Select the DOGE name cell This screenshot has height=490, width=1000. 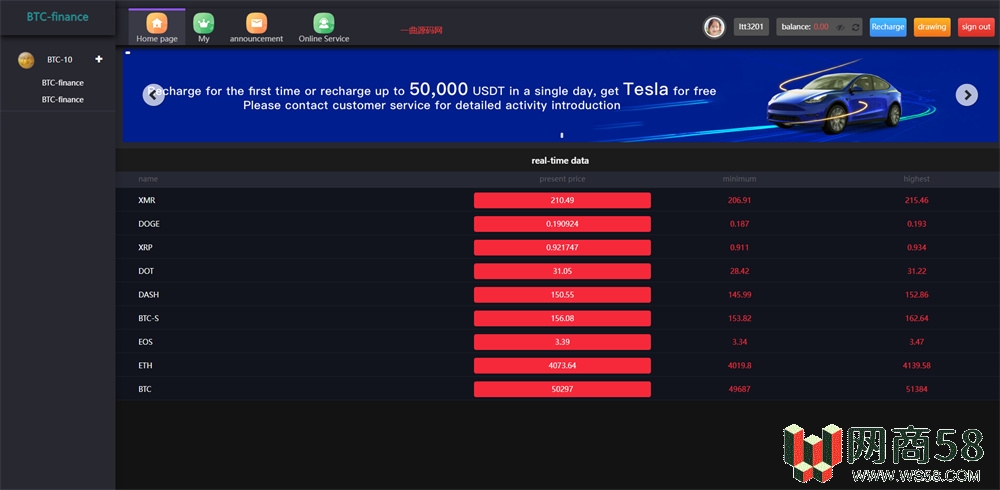point(149,224)
